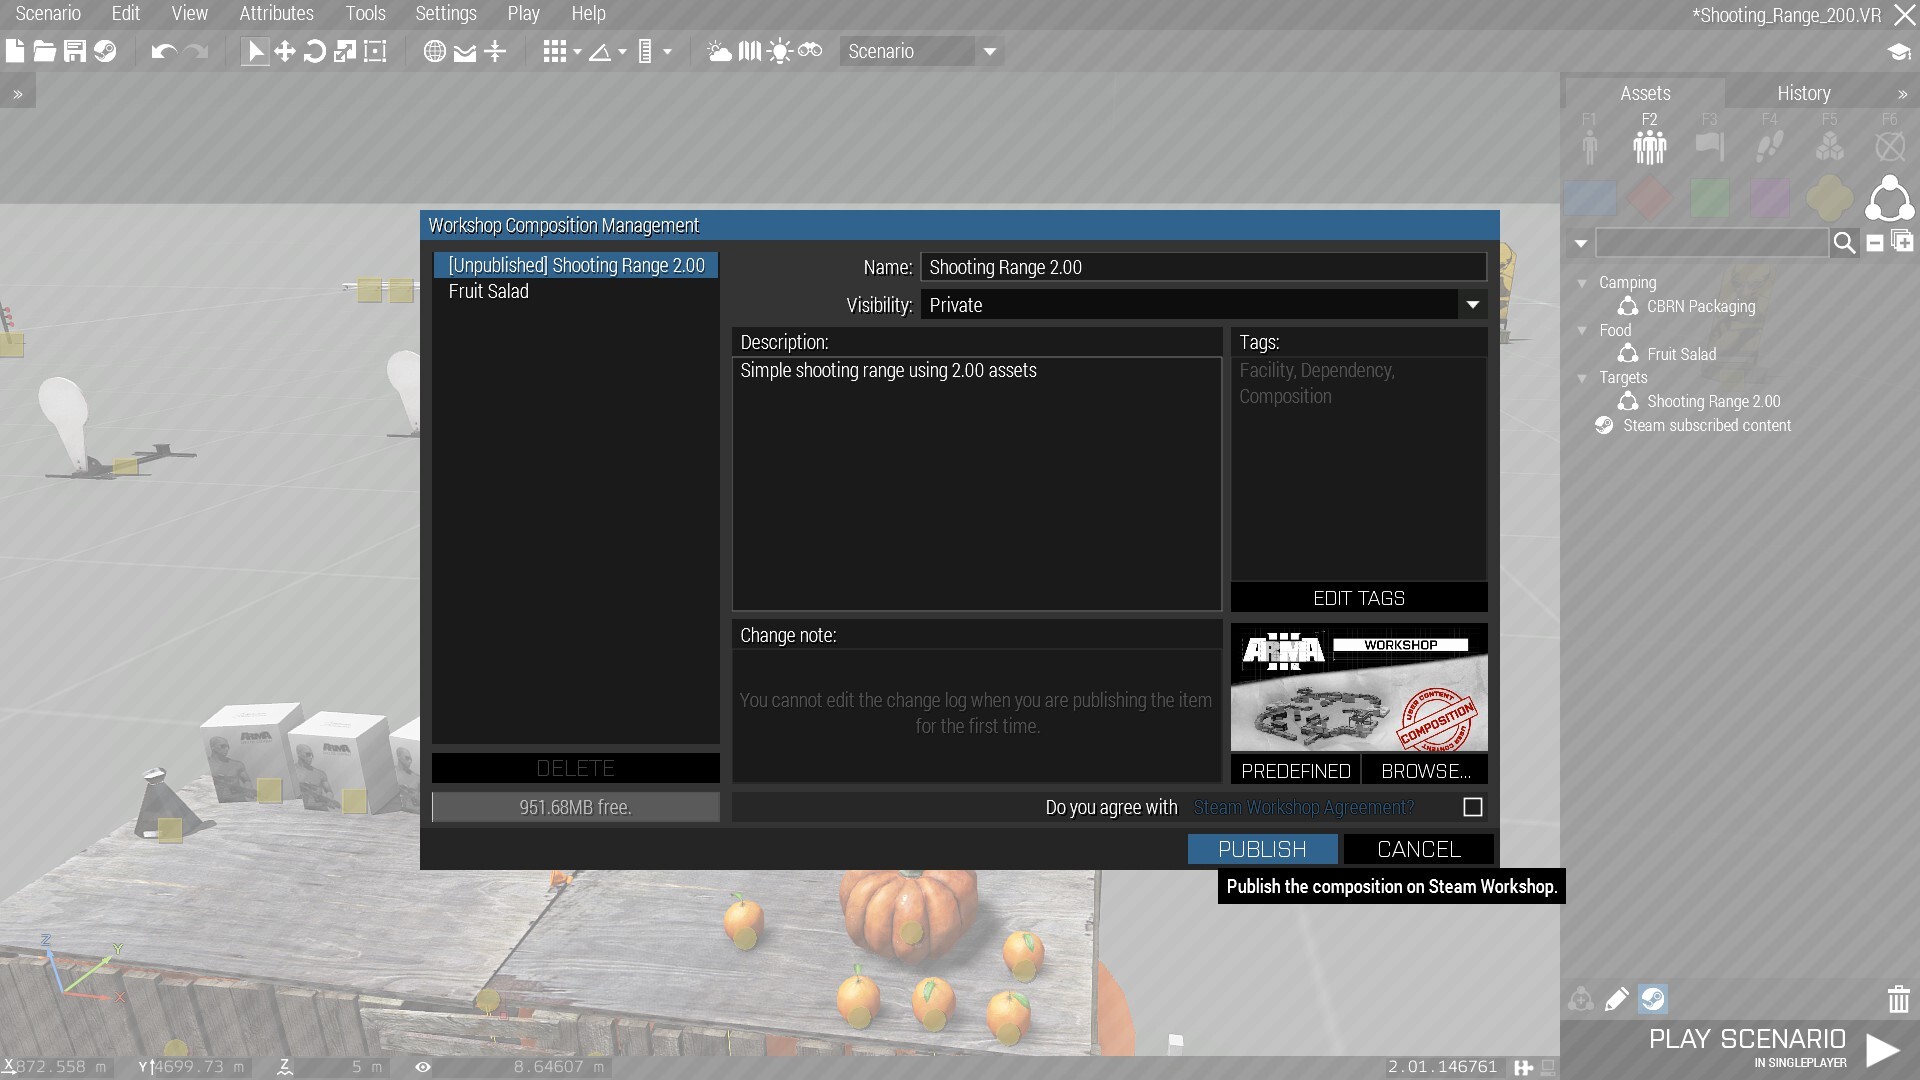Screen dimensions: 1920x1080
Task: Open the Scenario dropdown in toolbar
Action: click(x=990, y=52)
